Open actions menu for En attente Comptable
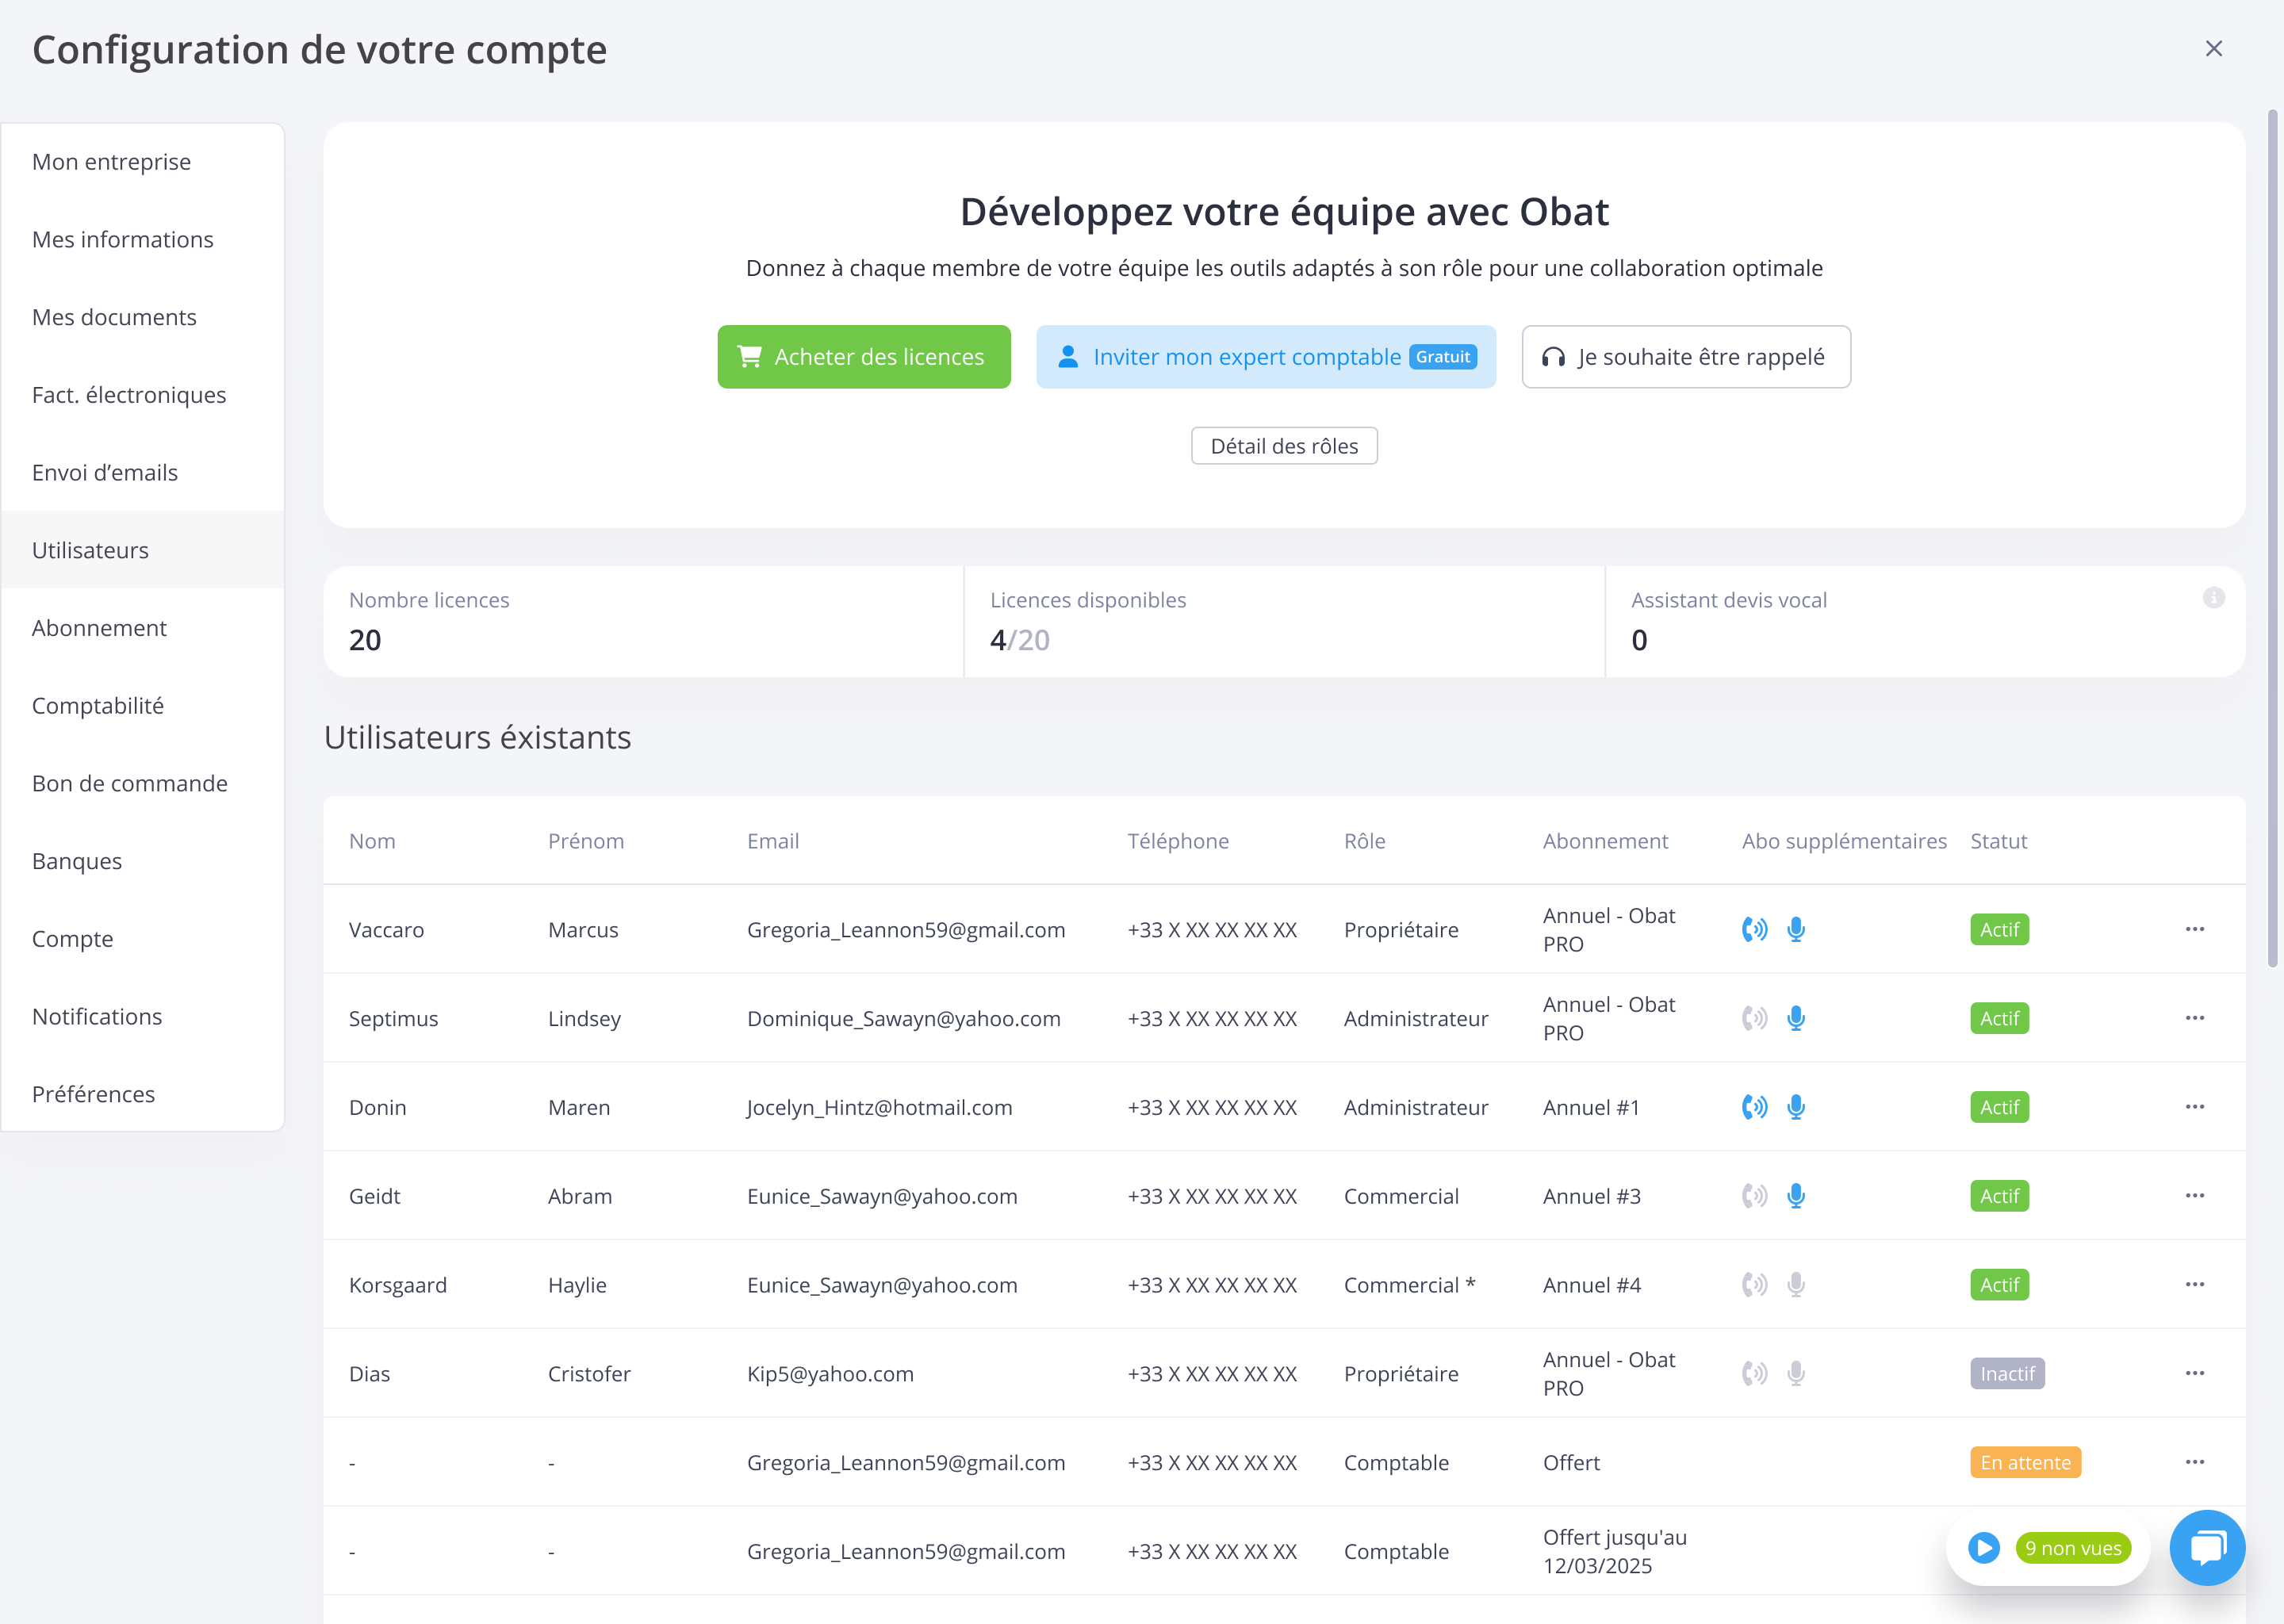Viewport: 2284px width, 1624px height. point(2195,1462)
